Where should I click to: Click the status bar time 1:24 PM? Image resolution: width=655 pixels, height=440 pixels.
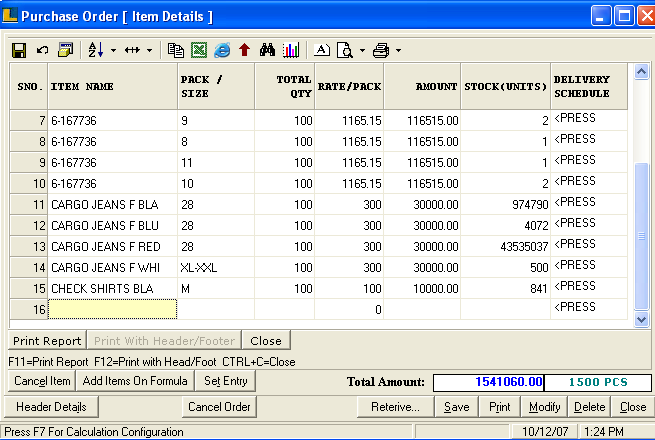coord(603,431)
